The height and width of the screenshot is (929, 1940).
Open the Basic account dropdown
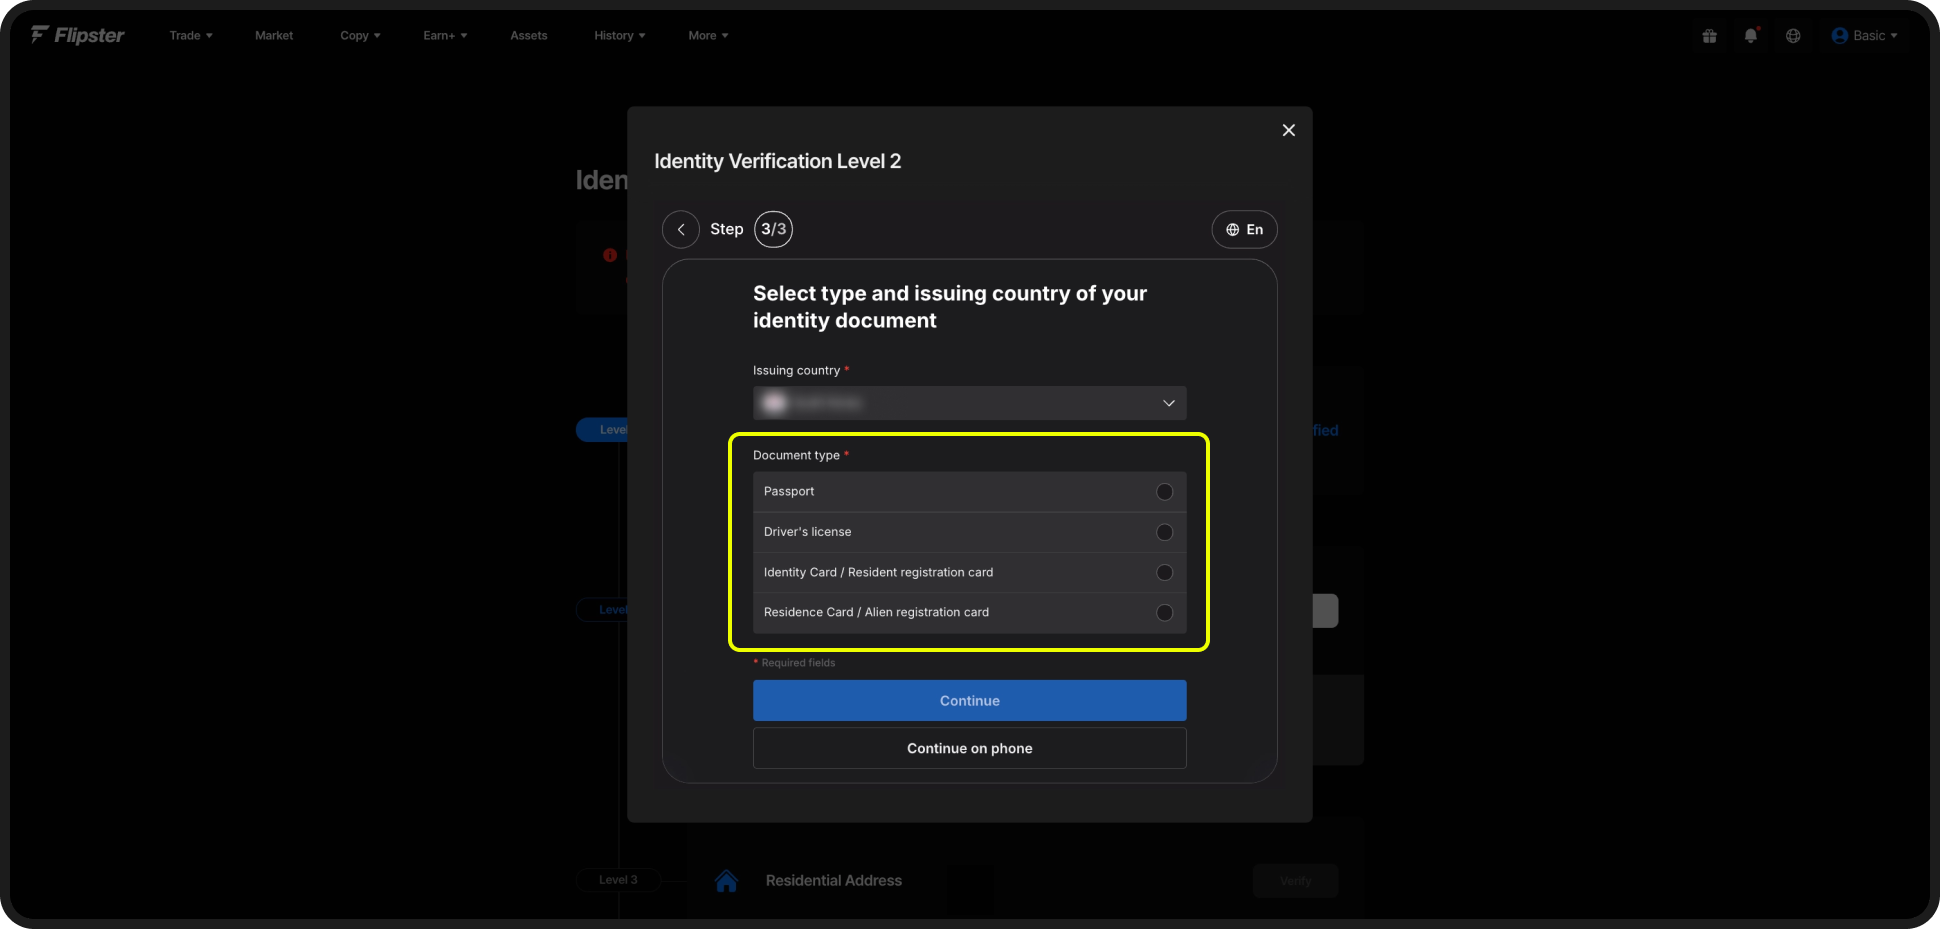[1864, 36]
